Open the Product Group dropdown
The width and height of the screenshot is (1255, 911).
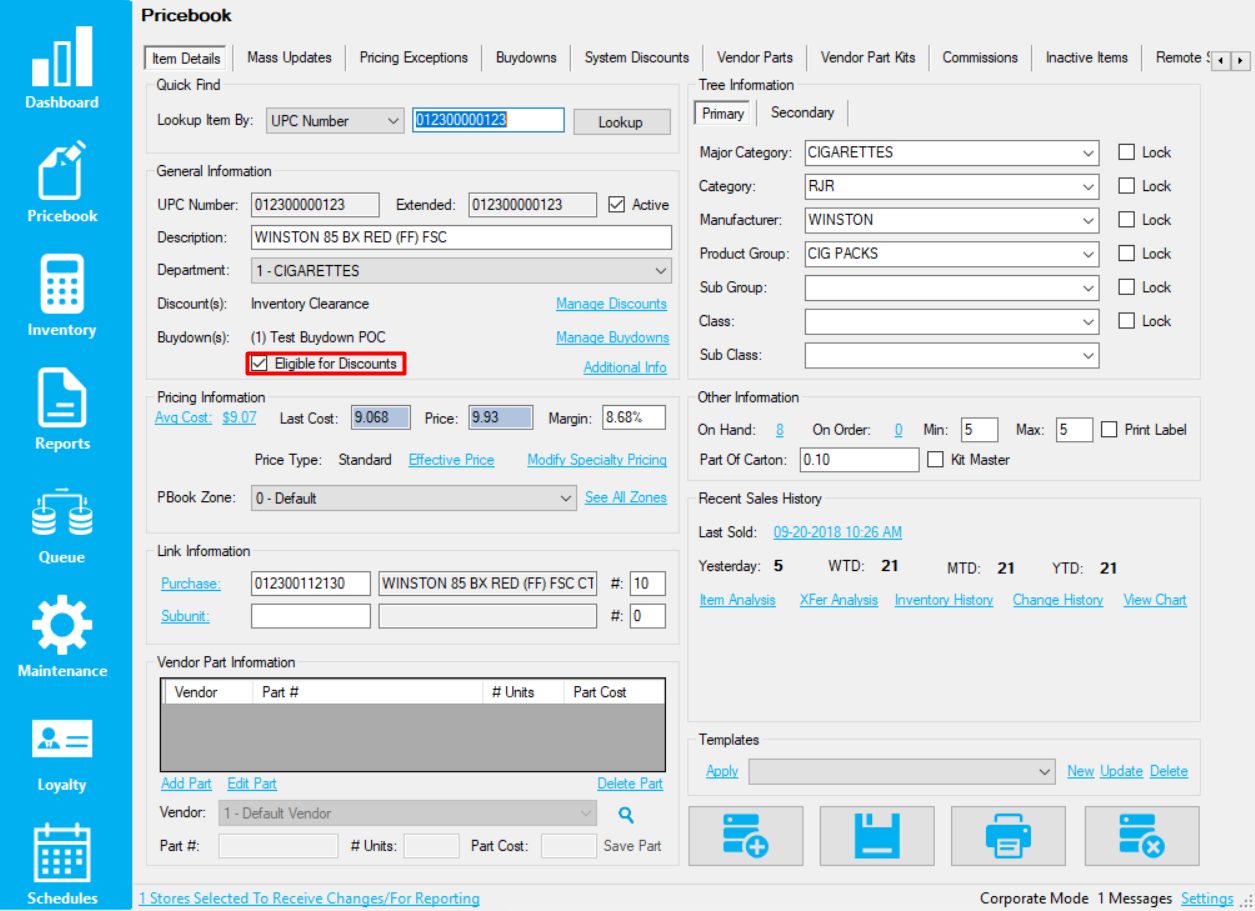[951, 254]
